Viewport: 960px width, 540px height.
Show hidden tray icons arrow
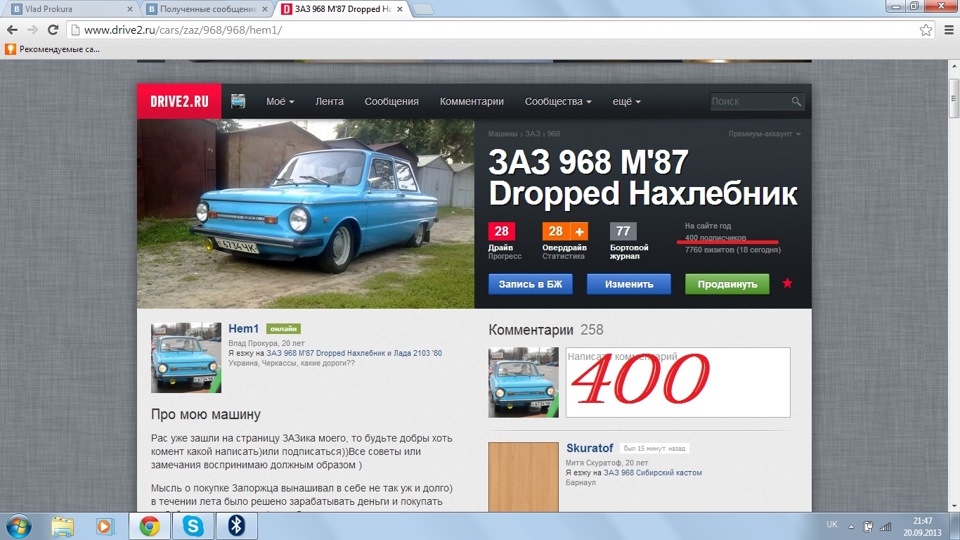point(851,527)
